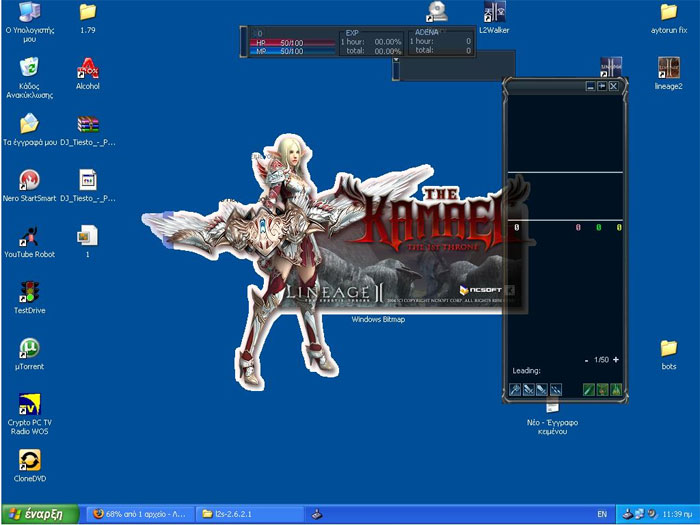
Task: Open the L2Walker desktop shortcut
Action: 494,18
